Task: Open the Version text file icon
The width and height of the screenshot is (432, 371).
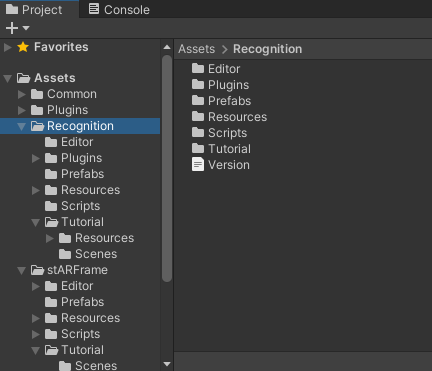Action: [198, 164]
